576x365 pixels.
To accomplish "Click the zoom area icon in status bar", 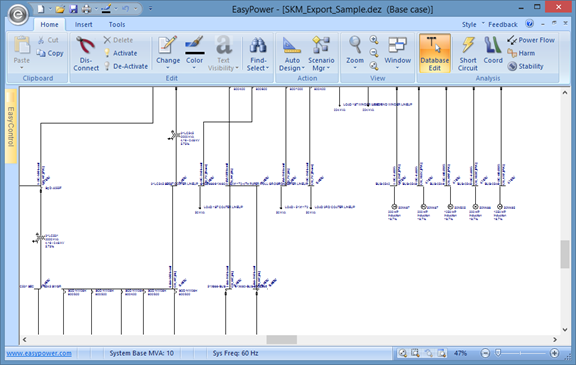I will 415,353.
